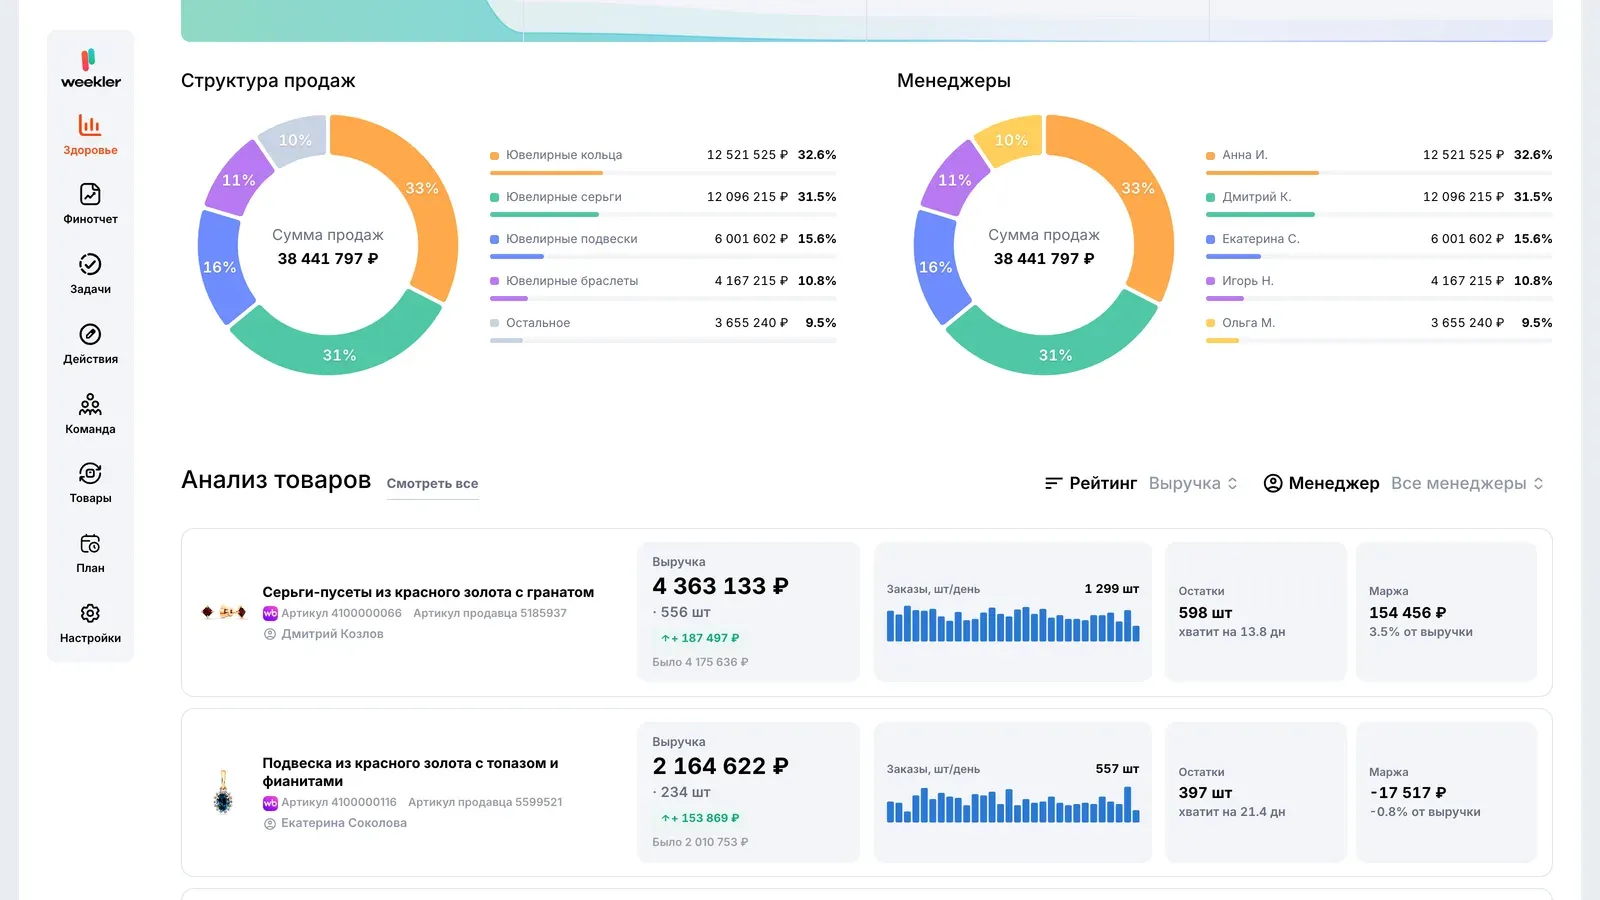Click the weekler logo
This screenshot has width=1600, height=900.
tap(90, 69)
